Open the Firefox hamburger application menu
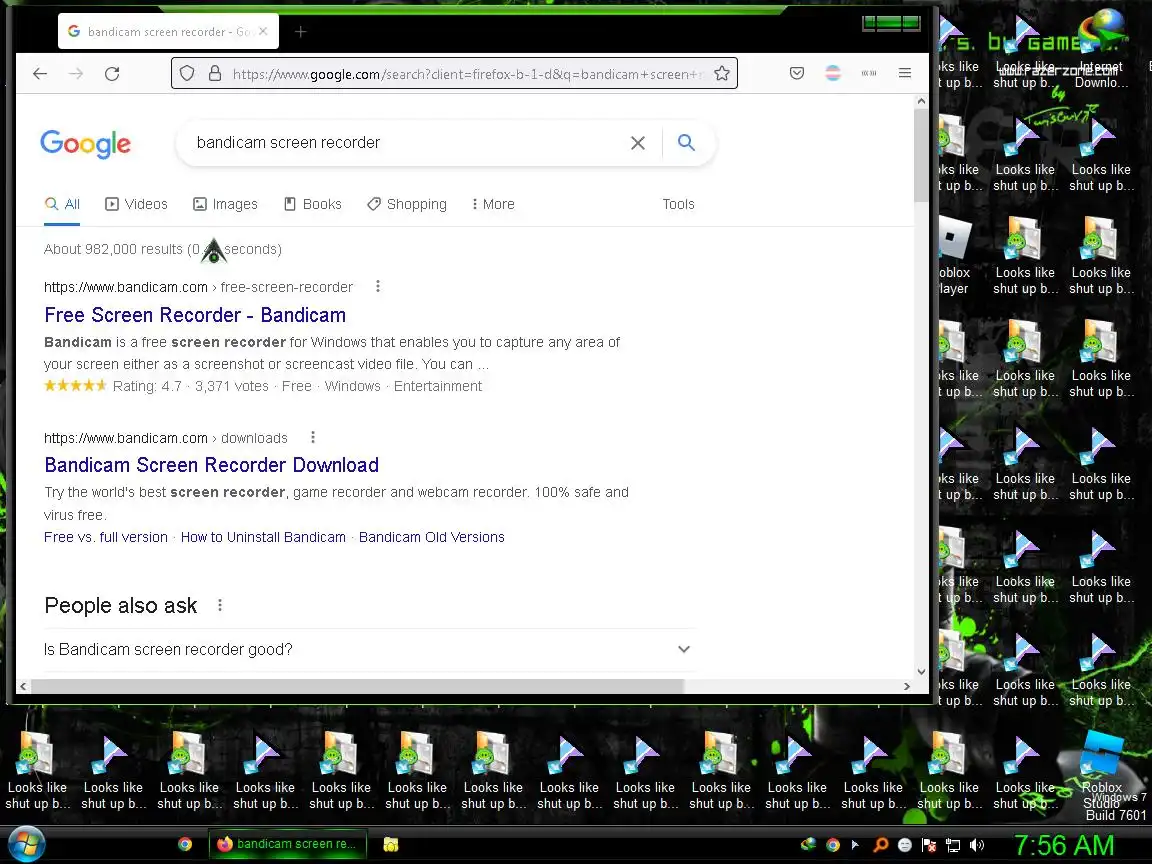 click(905, 73)
